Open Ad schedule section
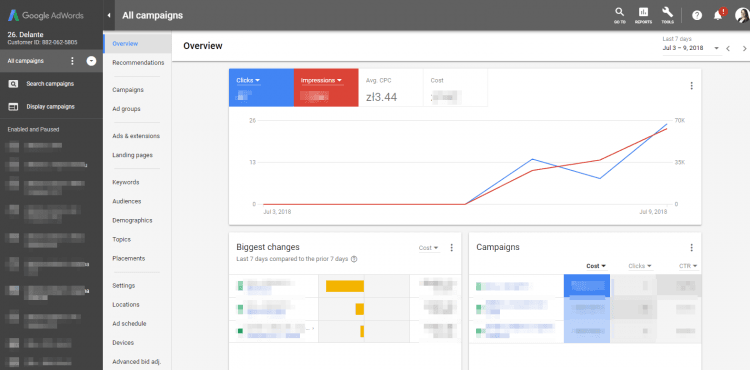Viewport: 750px width, 370px height. click(129, 324)
